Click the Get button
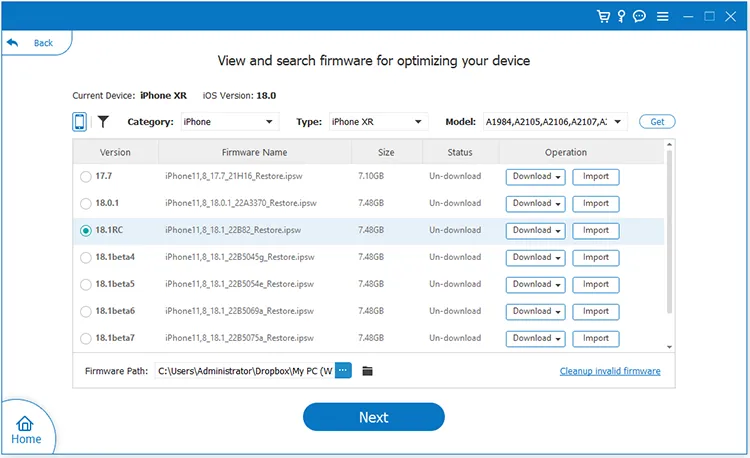 click(657, 122)
